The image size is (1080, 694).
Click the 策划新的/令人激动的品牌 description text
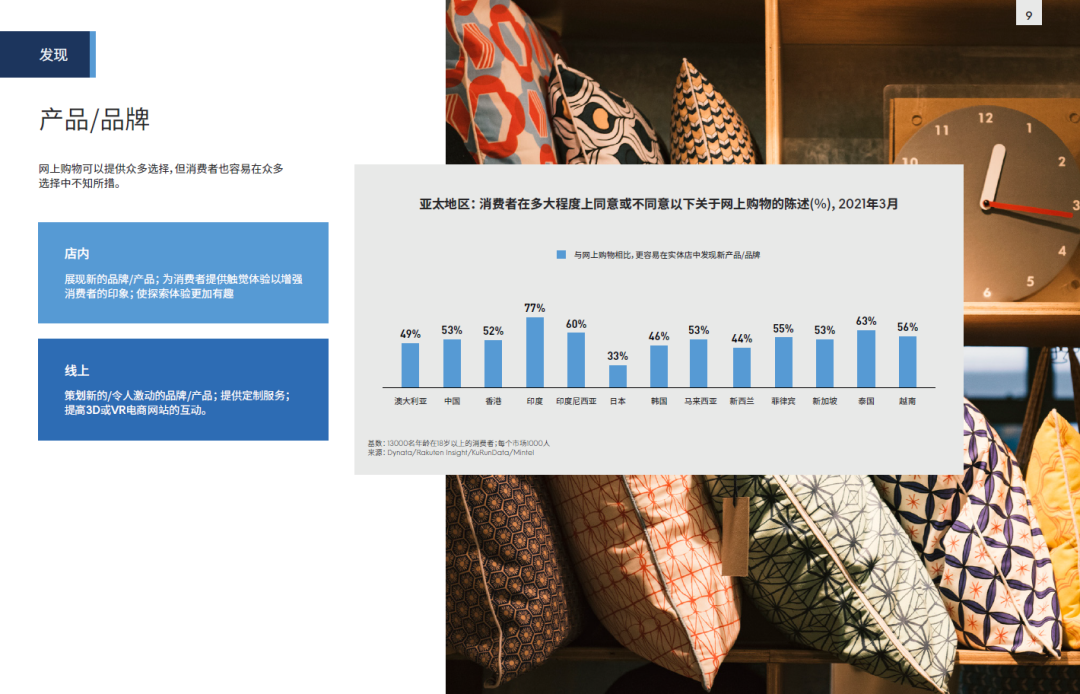click(177, 403)
